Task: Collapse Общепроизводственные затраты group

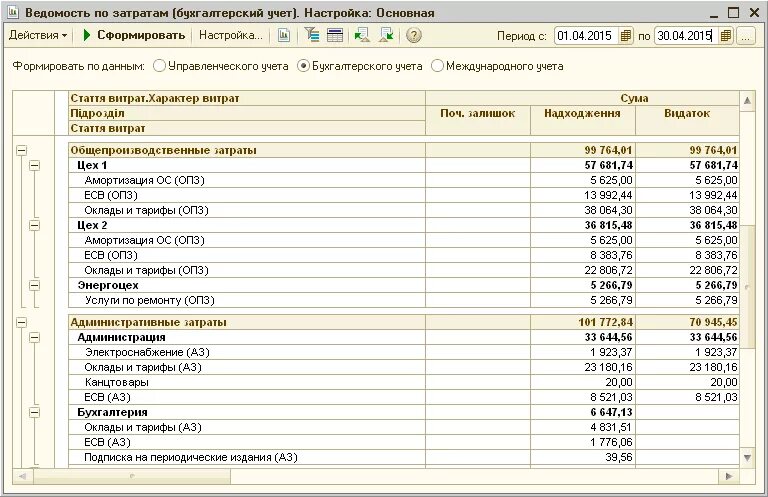Action: [x=22, y=150]
